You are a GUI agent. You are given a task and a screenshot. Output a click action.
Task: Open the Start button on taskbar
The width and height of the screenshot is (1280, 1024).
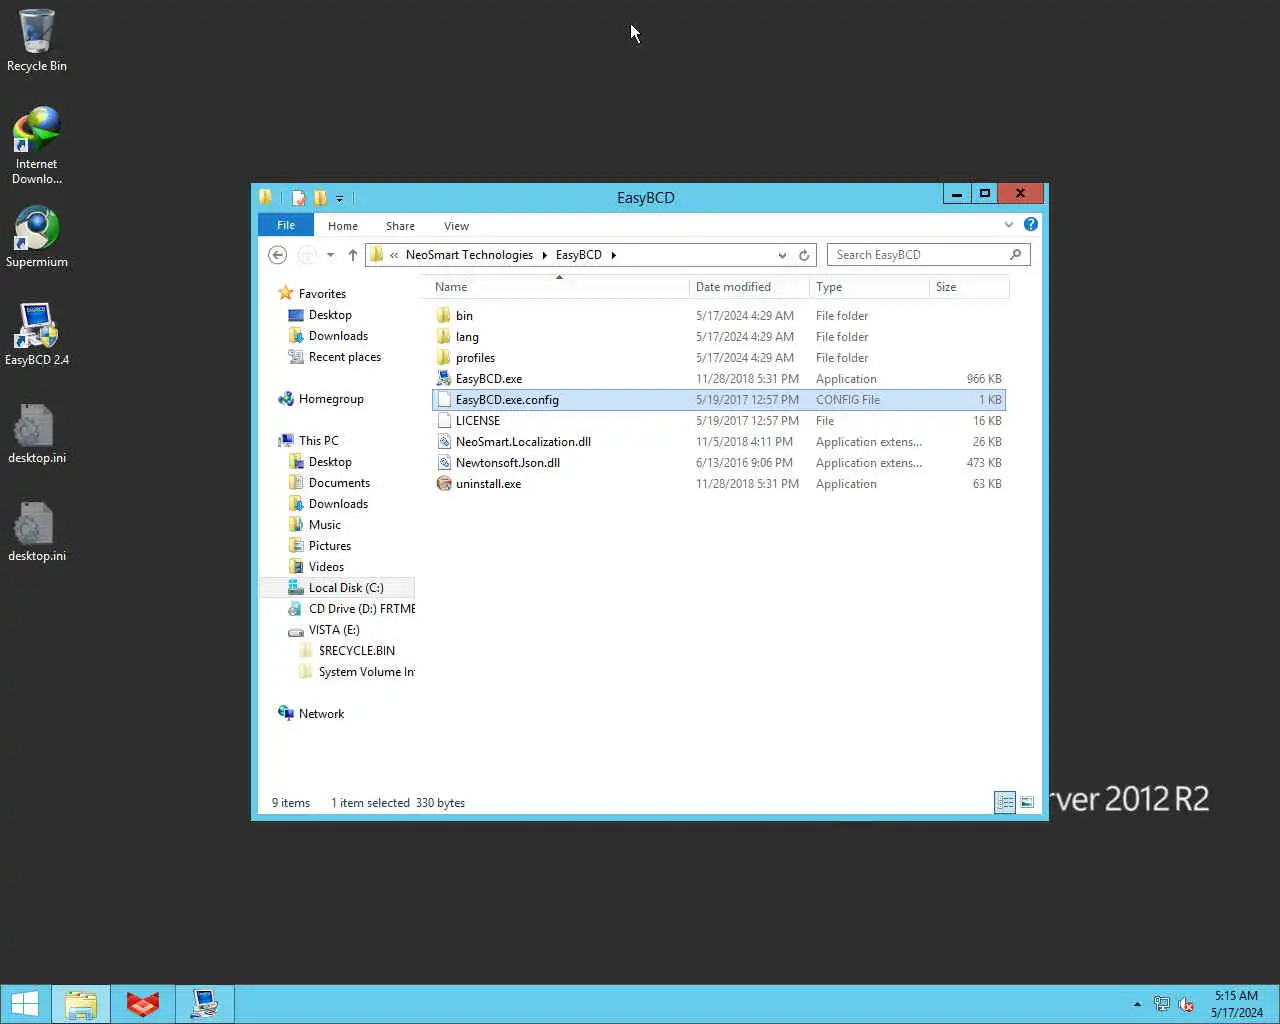(25, 1004)
